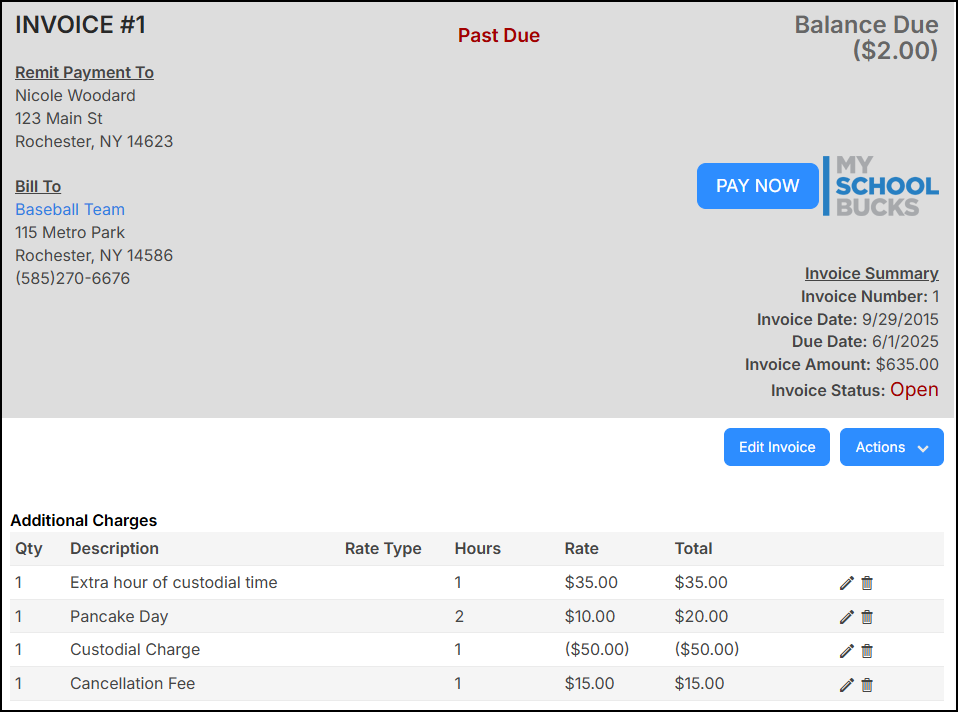Click the Description column header
The width and height of the screenshot is (958, 712).
pyautogui.click(x=114, y=548)
